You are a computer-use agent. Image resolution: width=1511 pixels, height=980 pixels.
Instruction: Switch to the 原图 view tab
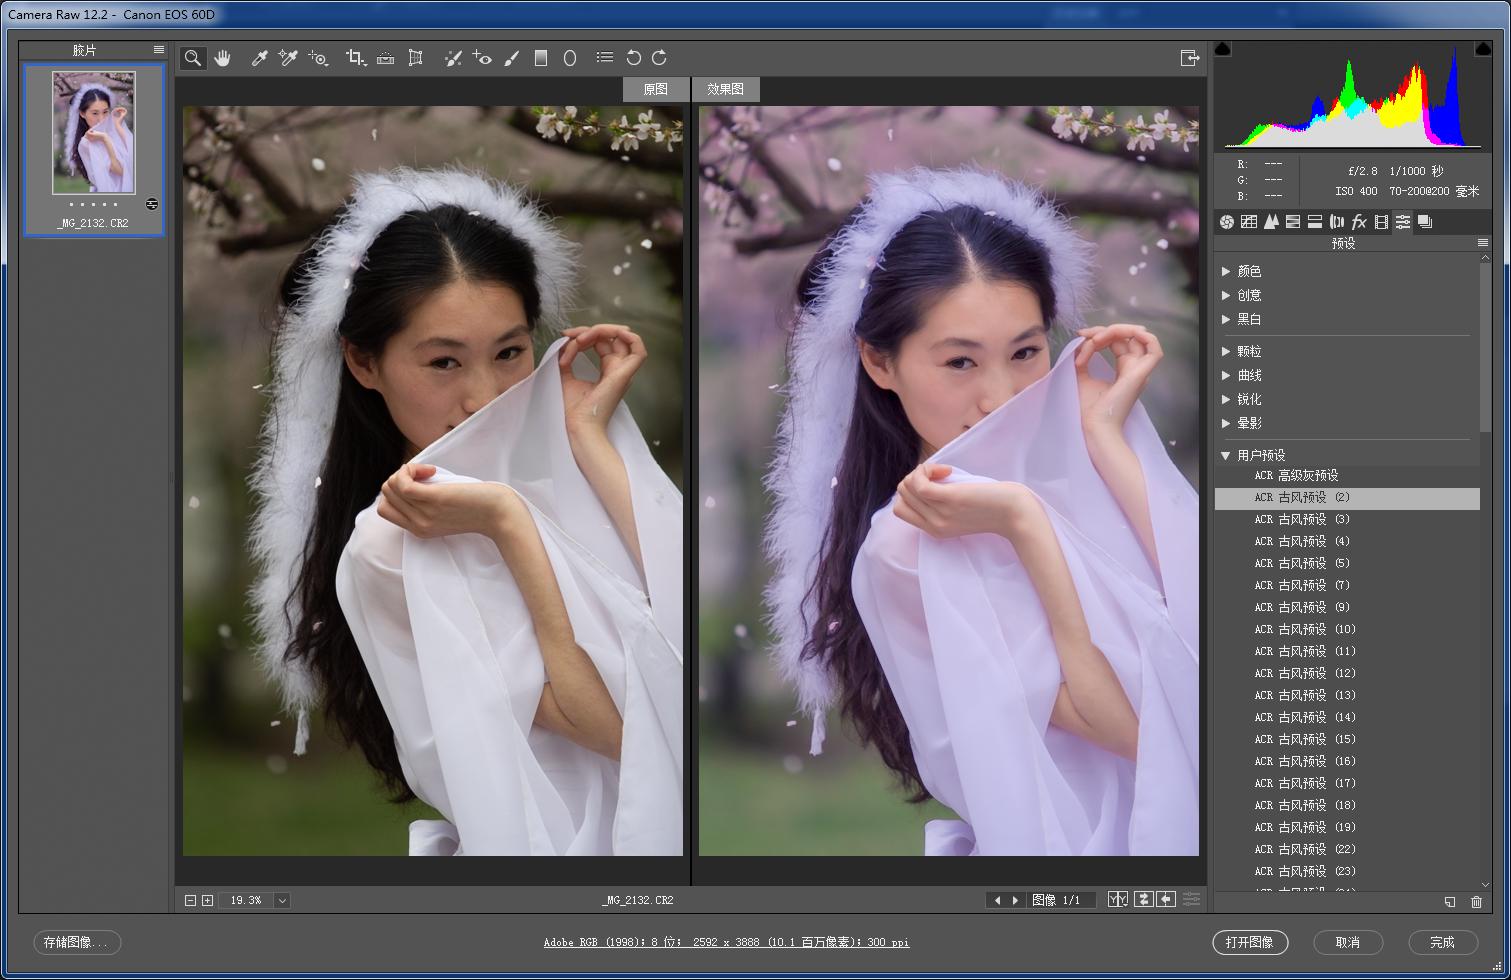(655, 89)
